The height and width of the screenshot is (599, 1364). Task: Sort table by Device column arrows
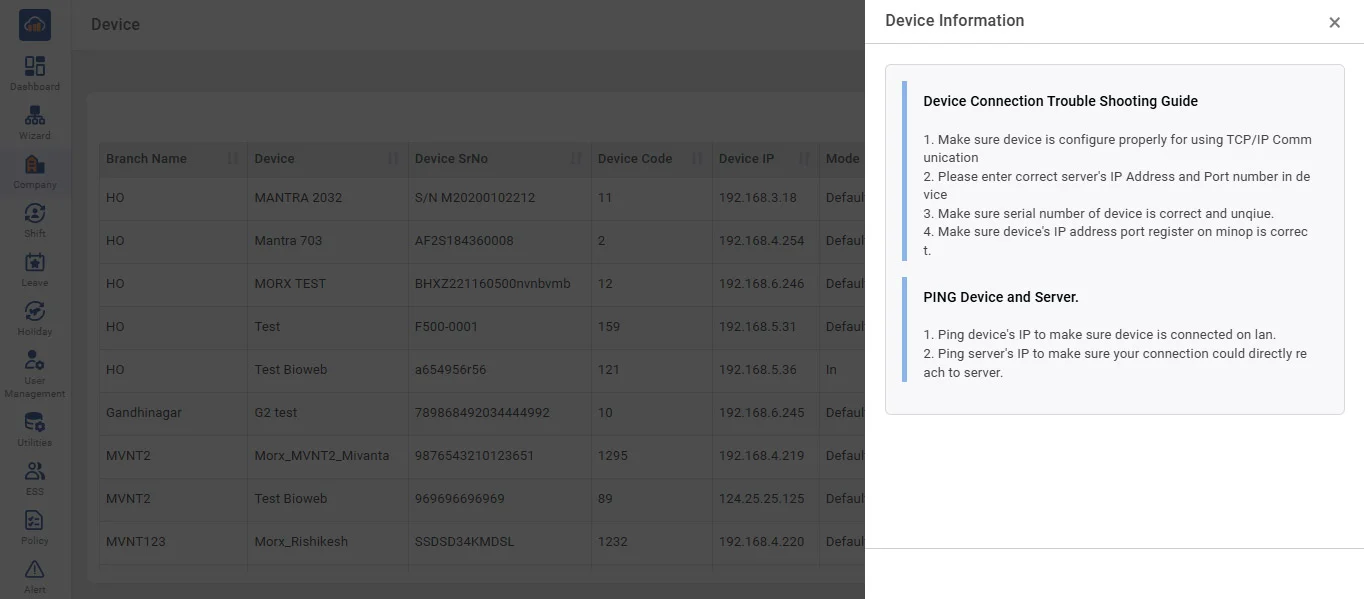click(x=393, y=159)
